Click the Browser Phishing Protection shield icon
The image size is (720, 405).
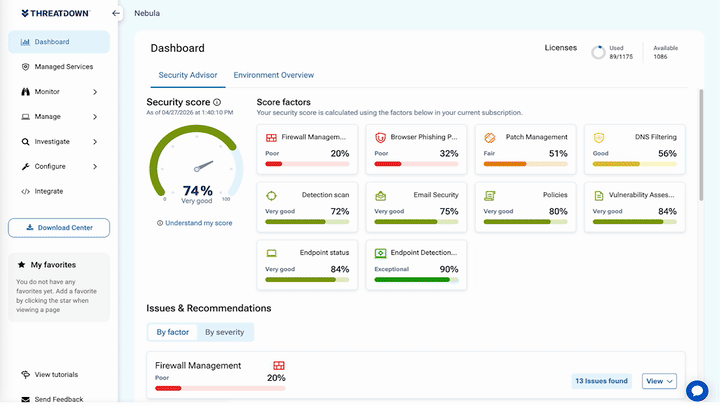(x=380, y=137)
